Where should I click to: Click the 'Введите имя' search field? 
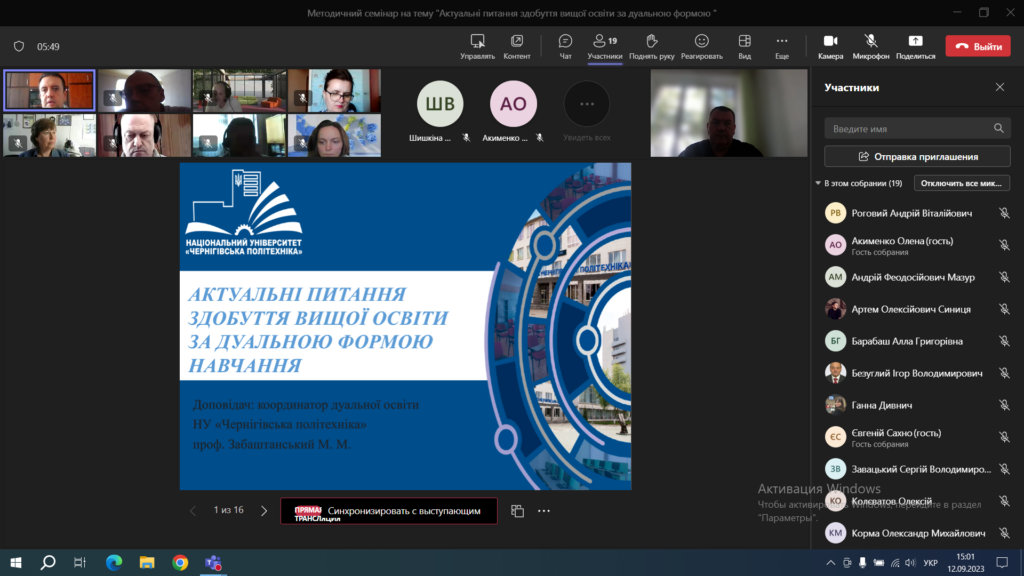click(x=910, y=129)
